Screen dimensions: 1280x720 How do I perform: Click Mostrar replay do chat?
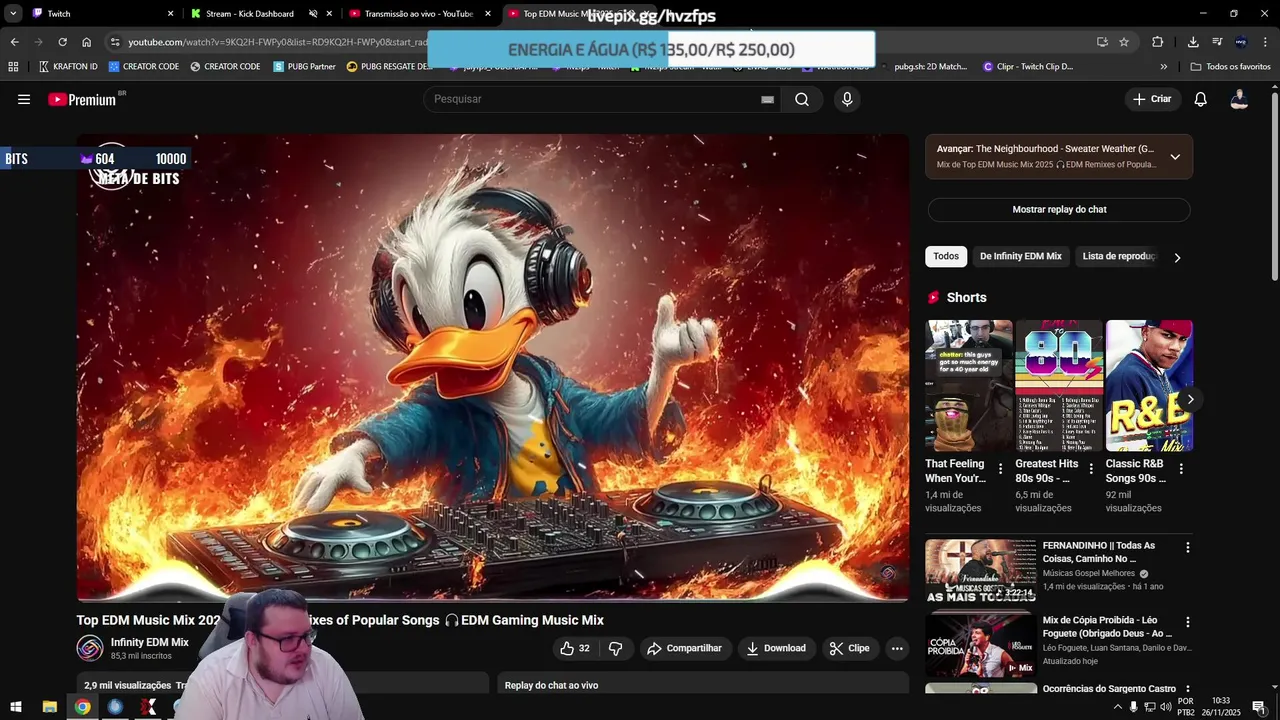[x=1059, y=209]
